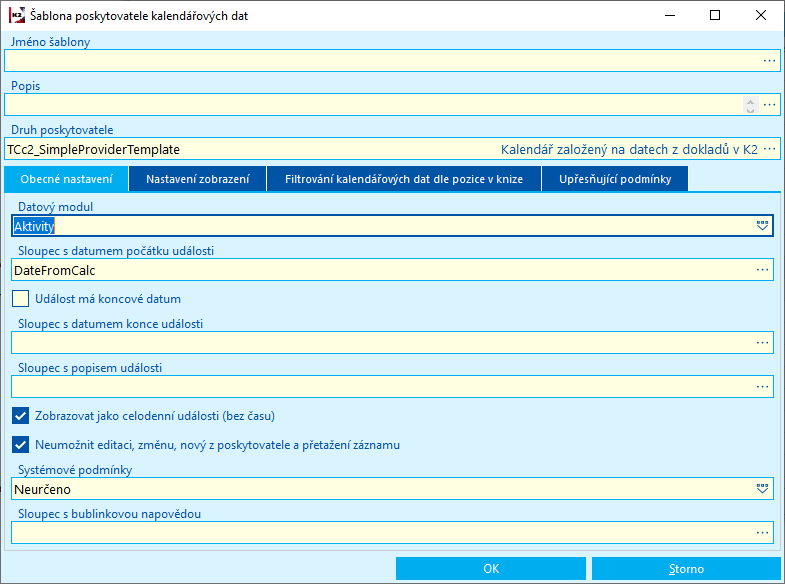Click the Aktivity value in Datový modul
785x584 pixels.
pyautogui.click(x=34, y=226)
